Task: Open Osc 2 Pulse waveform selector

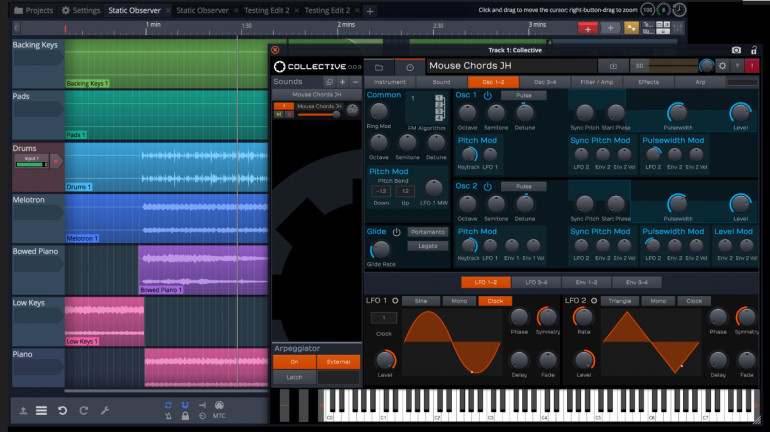Action: 523,187
